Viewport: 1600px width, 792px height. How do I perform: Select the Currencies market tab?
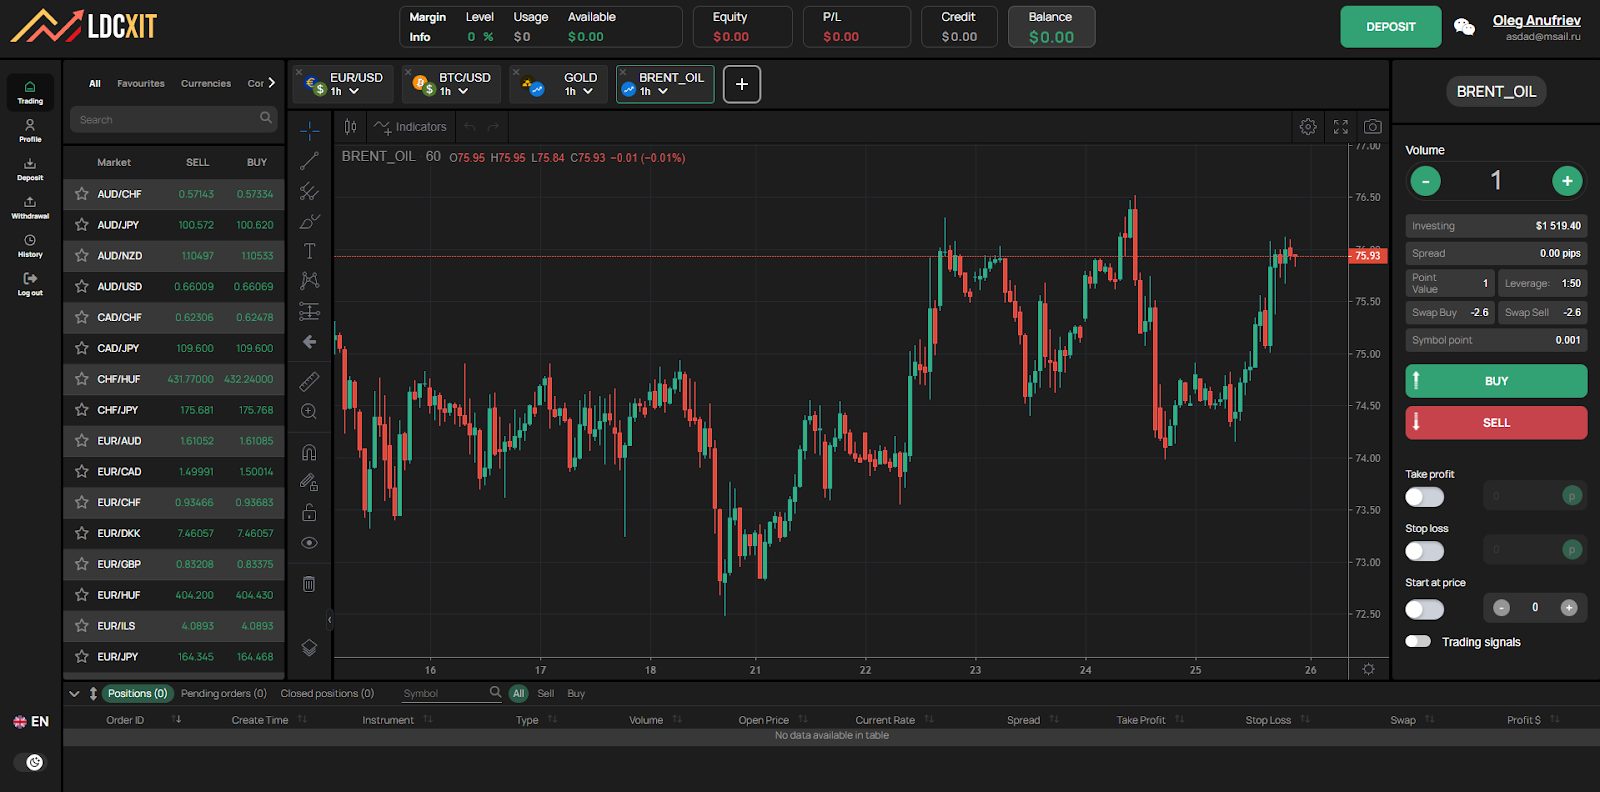tap(206, 84)
